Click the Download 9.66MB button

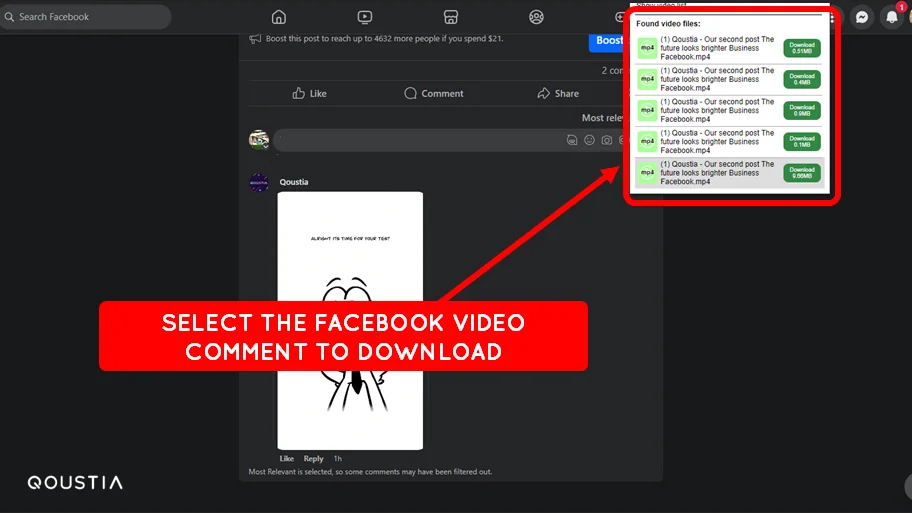(x=801, y=173)
